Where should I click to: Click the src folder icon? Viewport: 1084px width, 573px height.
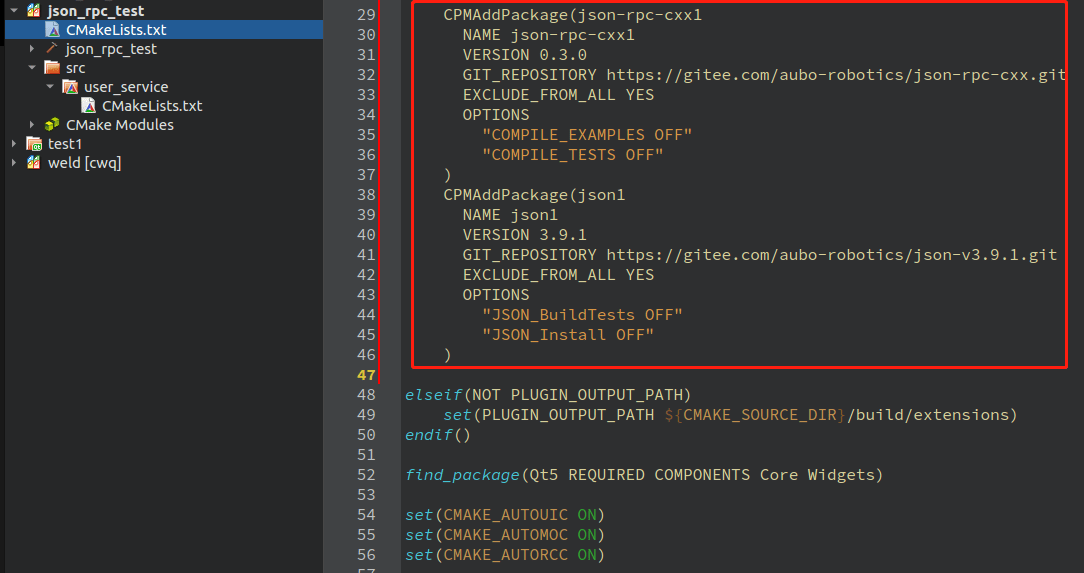click(52, 68)
